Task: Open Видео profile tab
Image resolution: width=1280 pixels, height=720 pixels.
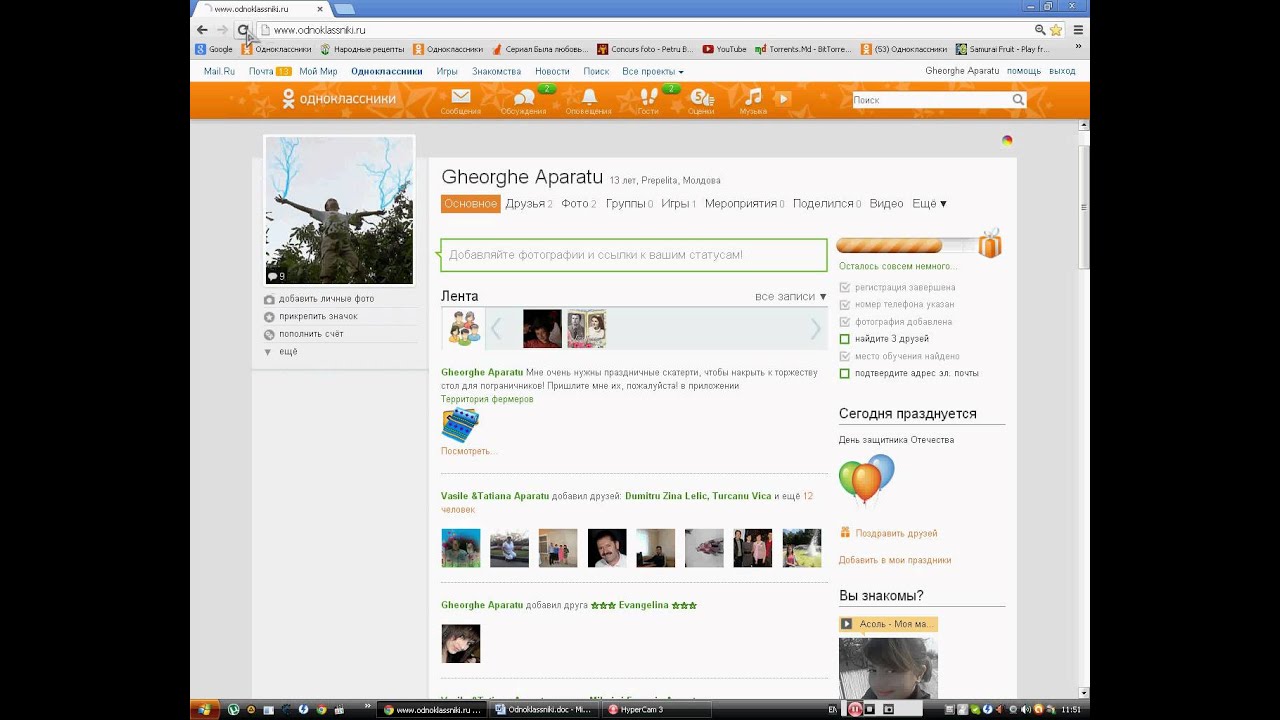Action: 886,204
